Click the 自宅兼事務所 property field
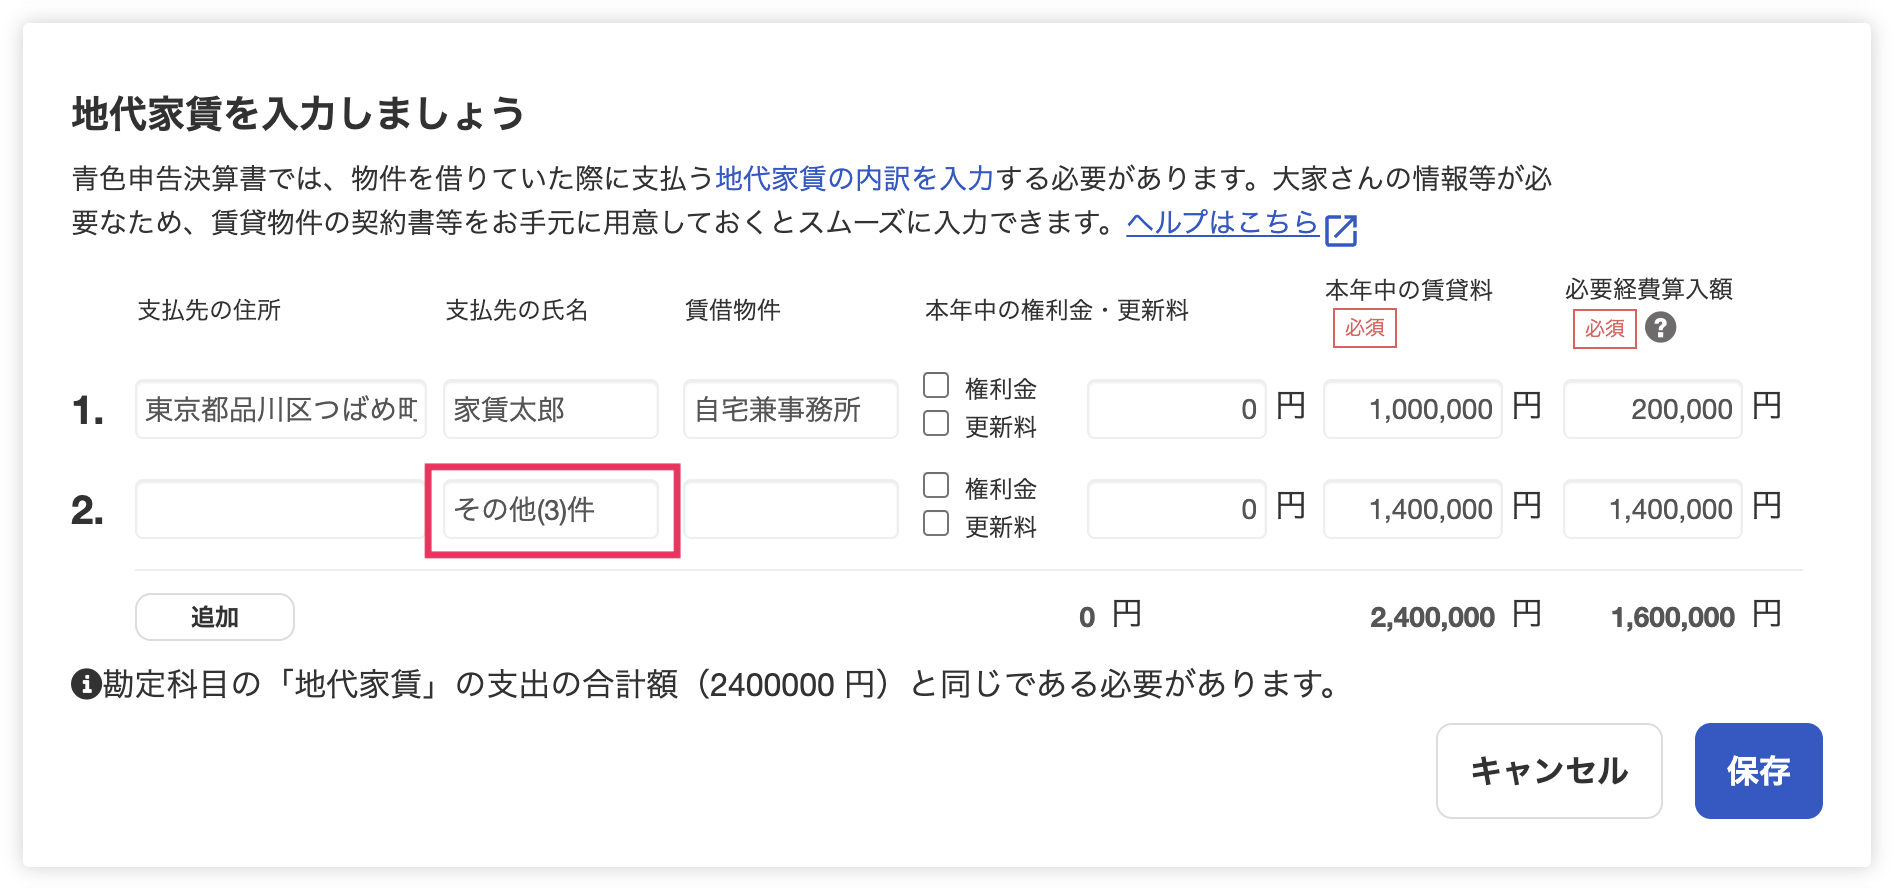Viewport: 1898px width, 888px height. click(x=790, y=409)
